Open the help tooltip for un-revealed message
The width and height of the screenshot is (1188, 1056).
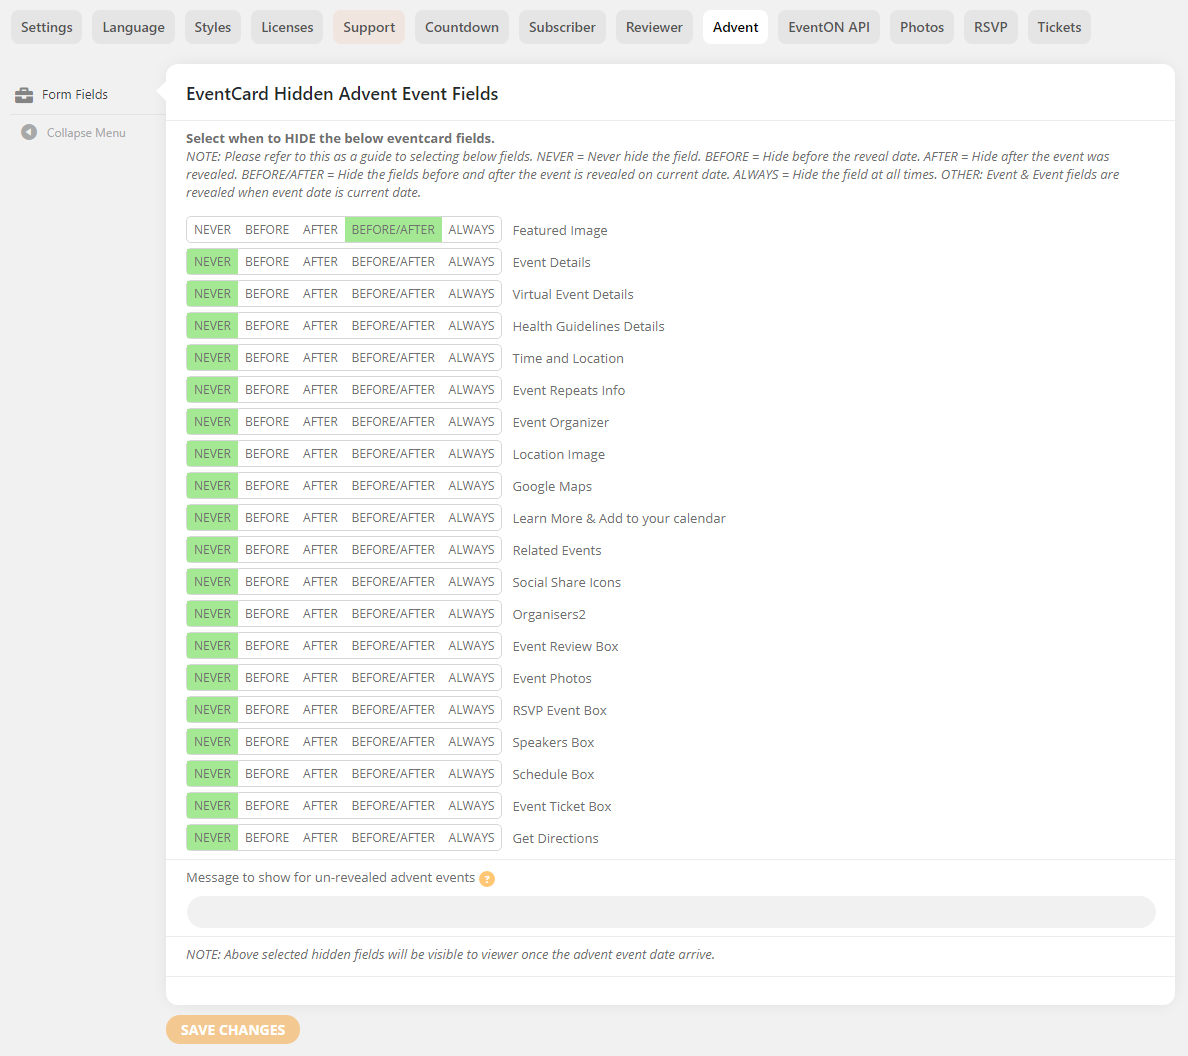pos(487,879)
